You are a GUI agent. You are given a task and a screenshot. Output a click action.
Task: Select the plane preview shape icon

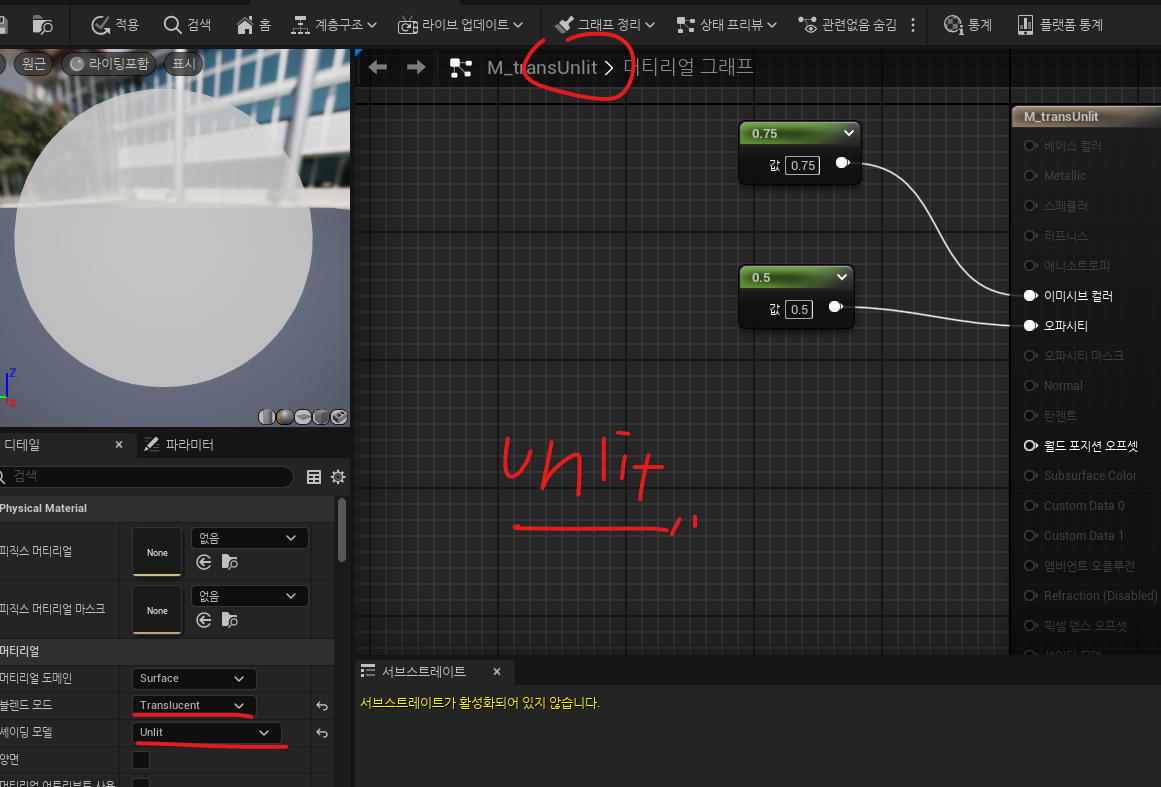pos(303,417)
